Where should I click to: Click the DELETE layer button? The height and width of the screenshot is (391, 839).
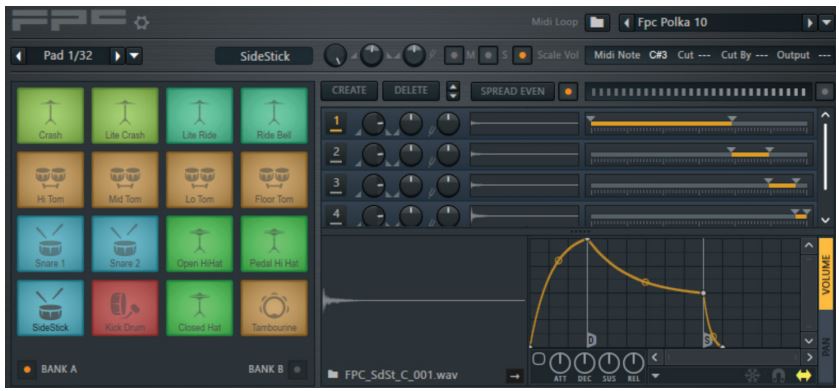point(411,91)
